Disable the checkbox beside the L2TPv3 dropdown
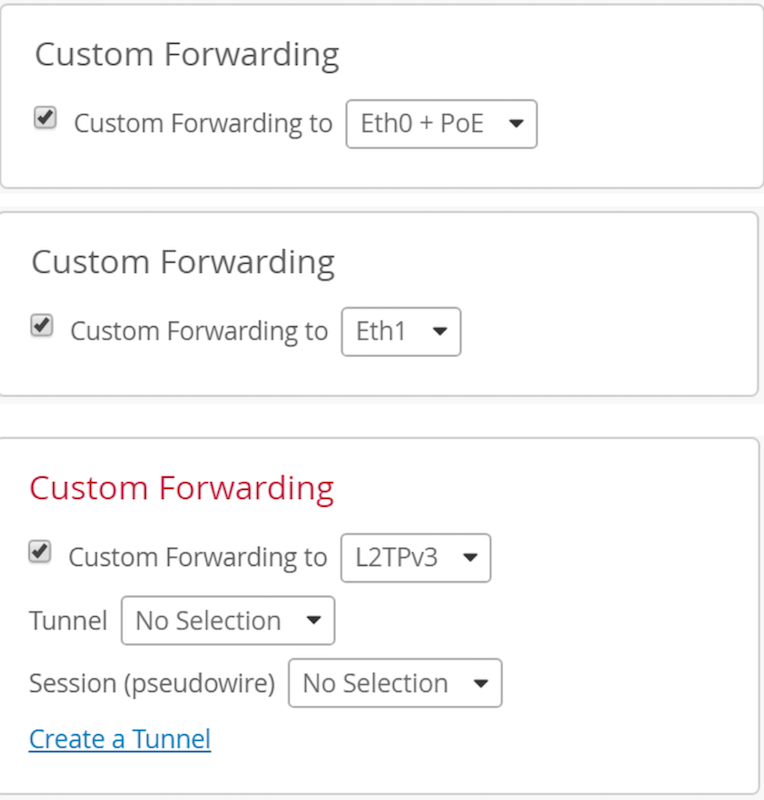This screenshot has width=764, height=800. (x=40, y=552)
